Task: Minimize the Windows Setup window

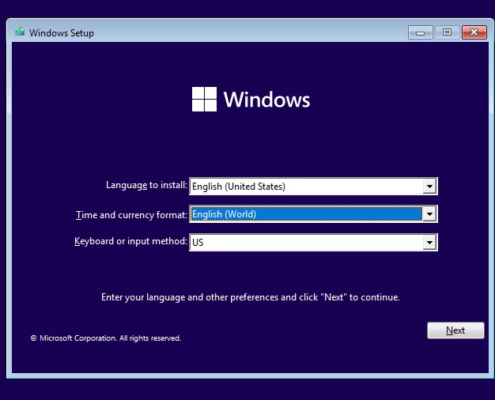Action: click(420, 33)
